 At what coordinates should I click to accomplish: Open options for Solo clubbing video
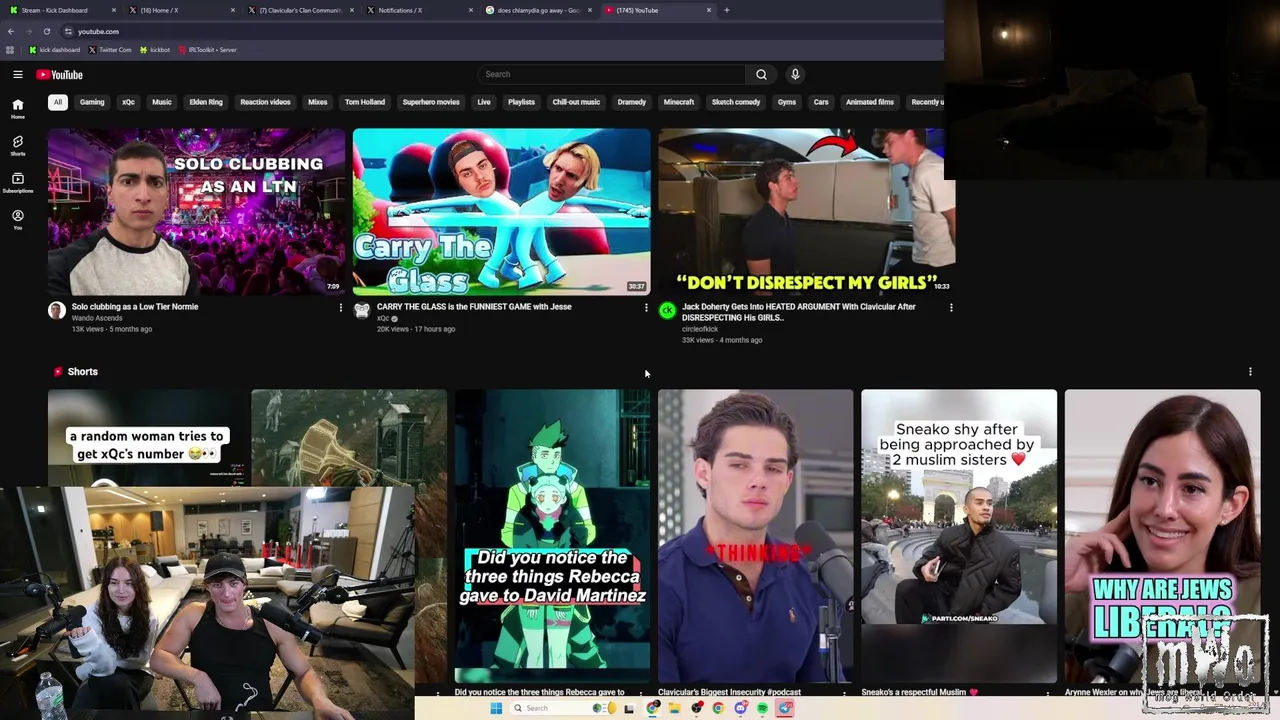click(340, 308)
